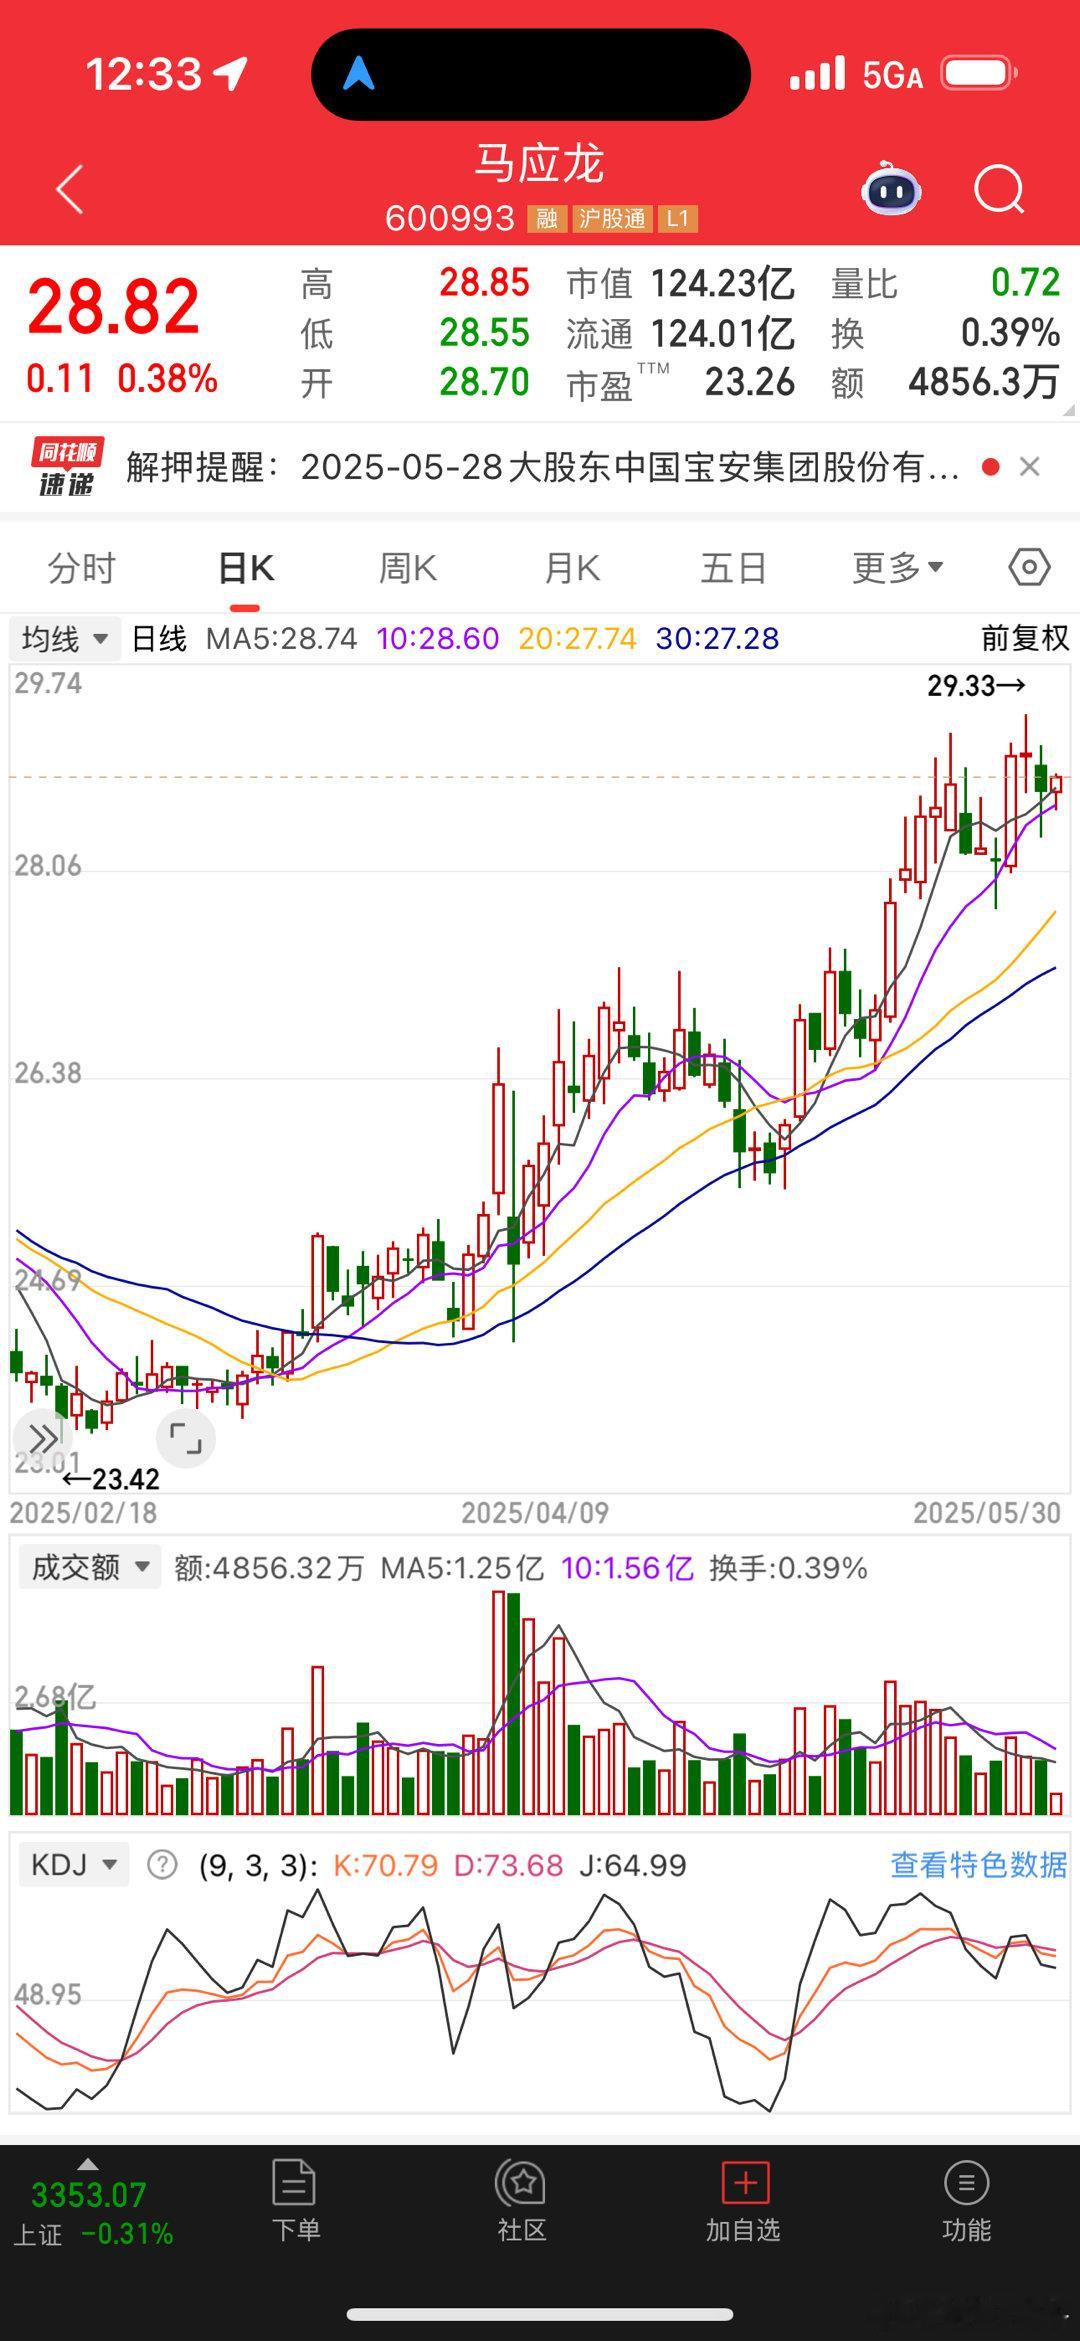This screenshot has height=2341, width=1080.
Task: Switch to the 分时 tab
Action: [82, 568]
